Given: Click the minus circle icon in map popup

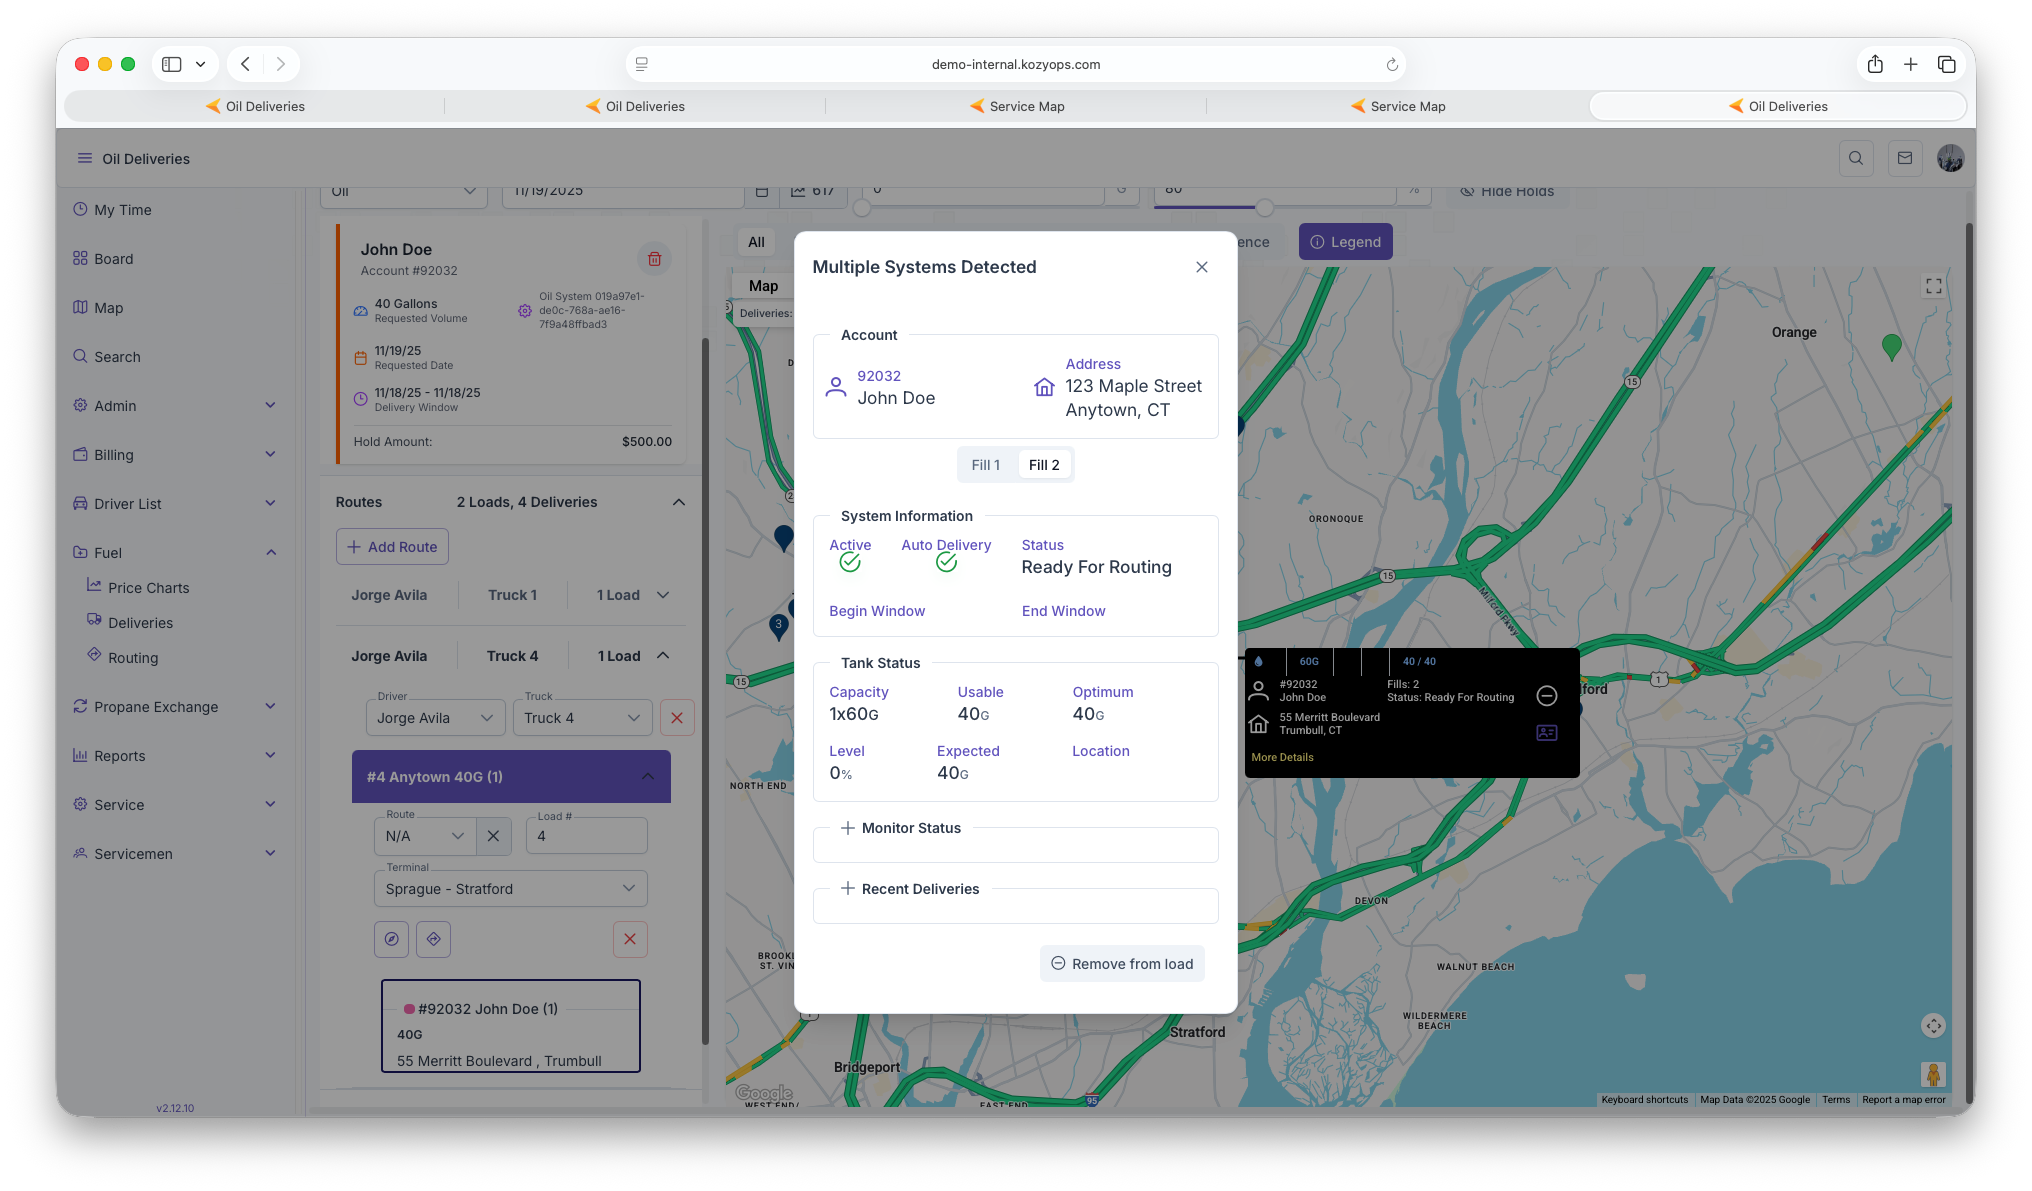Looking at the screenshot, I should click(x=1546, y=696).
